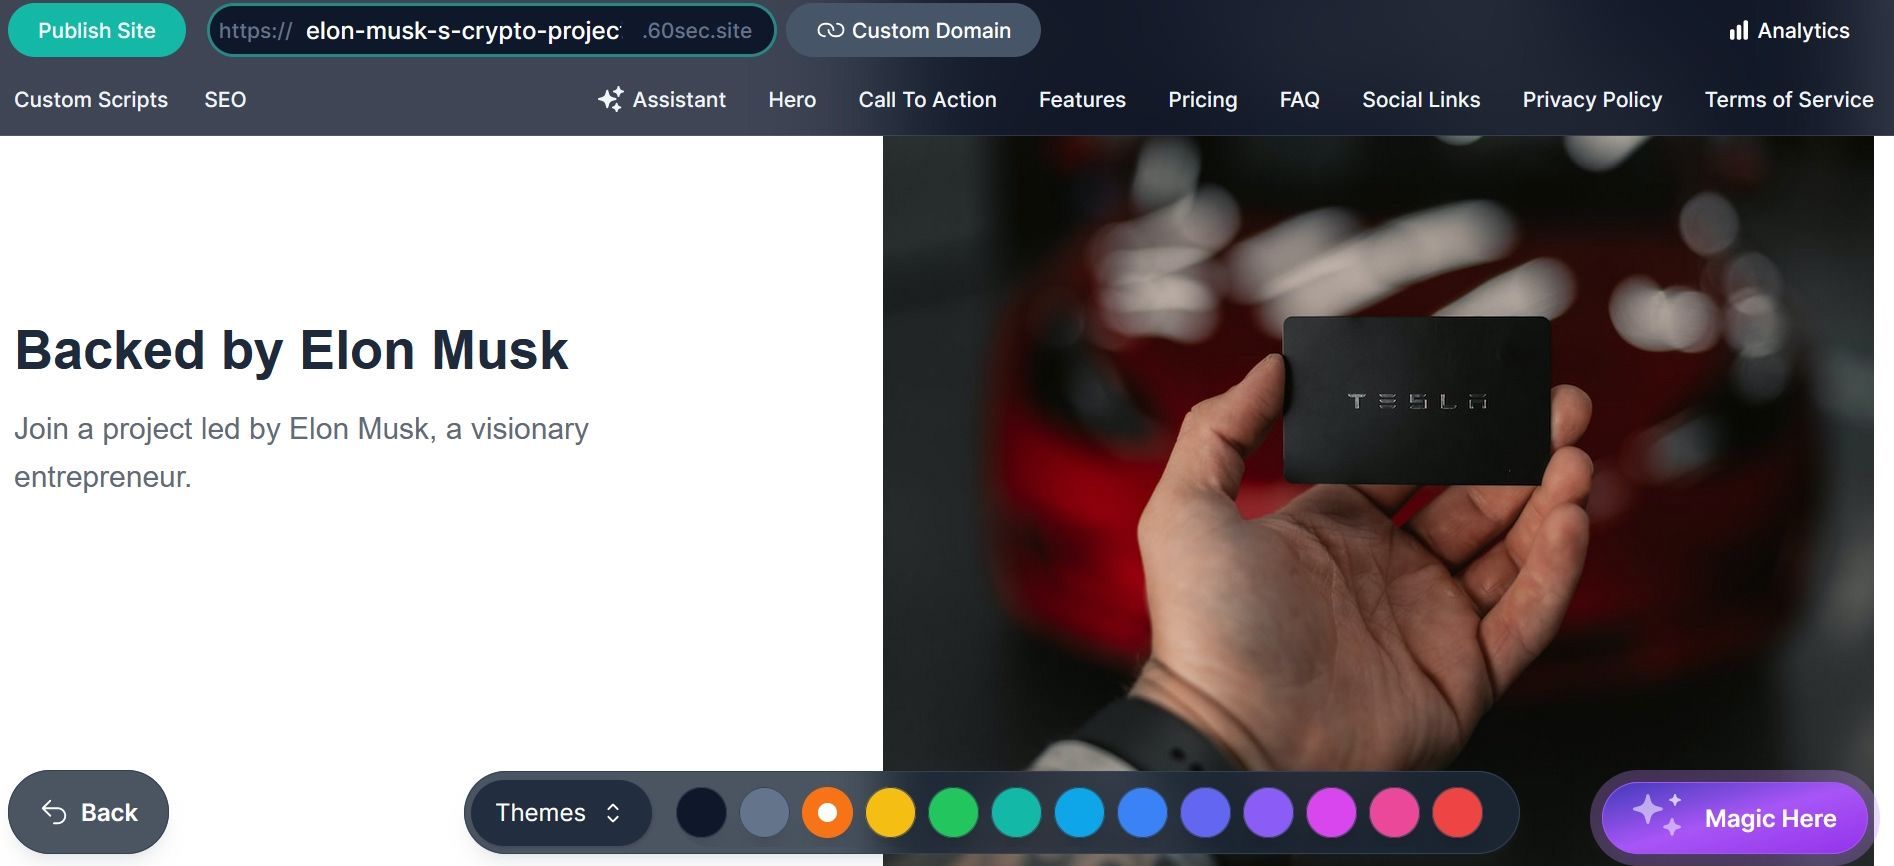The height and width of the screenshot is (866, 1894).
Task: Set the red theme color
Action: (1457, 812)
